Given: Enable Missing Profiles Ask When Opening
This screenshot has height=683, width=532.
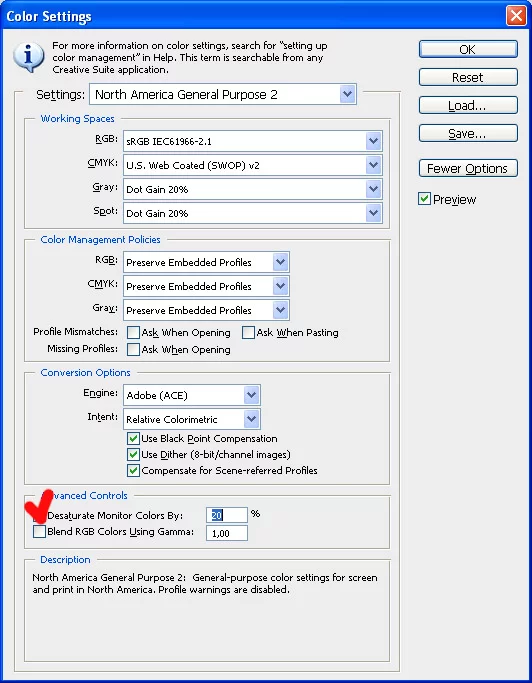Looking at the screenshot, I should tap(133, 349).
